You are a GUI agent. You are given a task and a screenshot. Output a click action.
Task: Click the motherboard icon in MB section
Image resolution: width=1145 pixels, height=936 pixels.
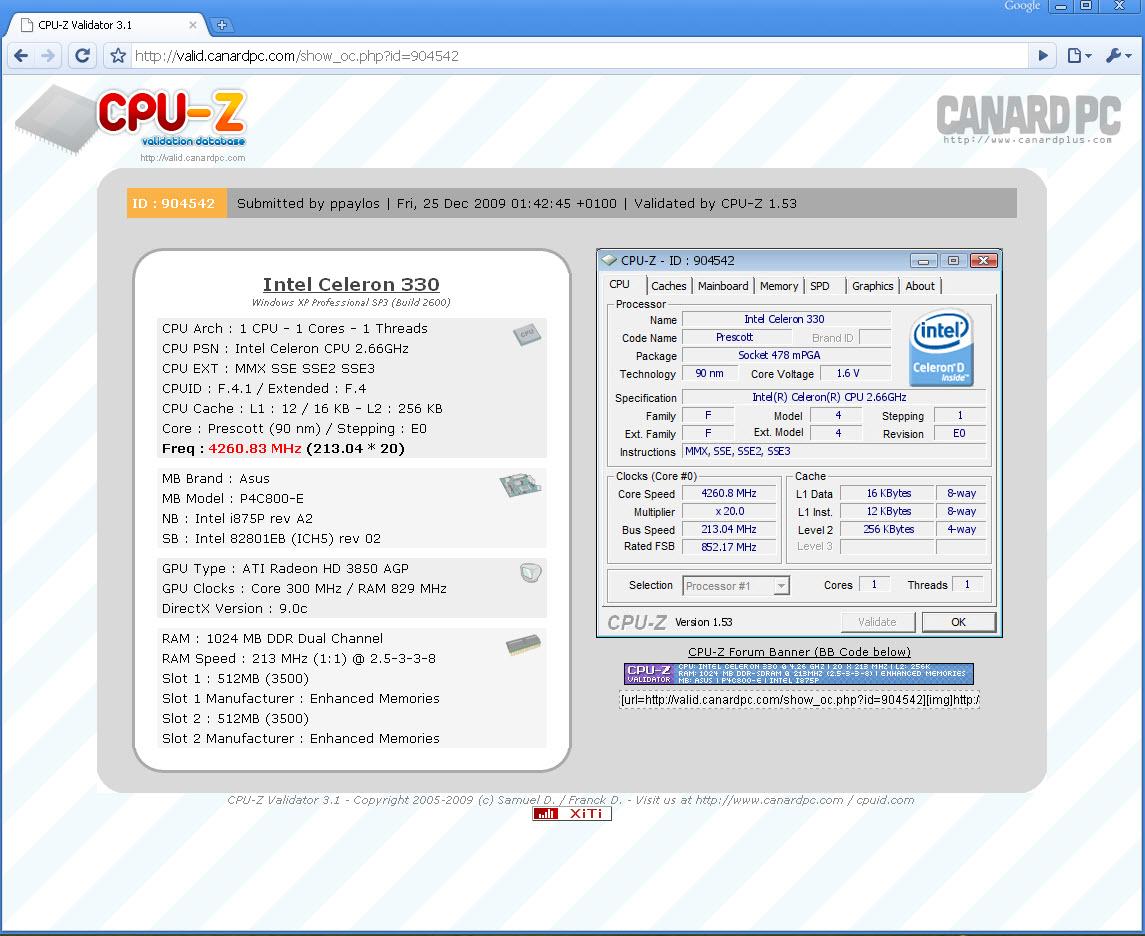pos(521,485)
